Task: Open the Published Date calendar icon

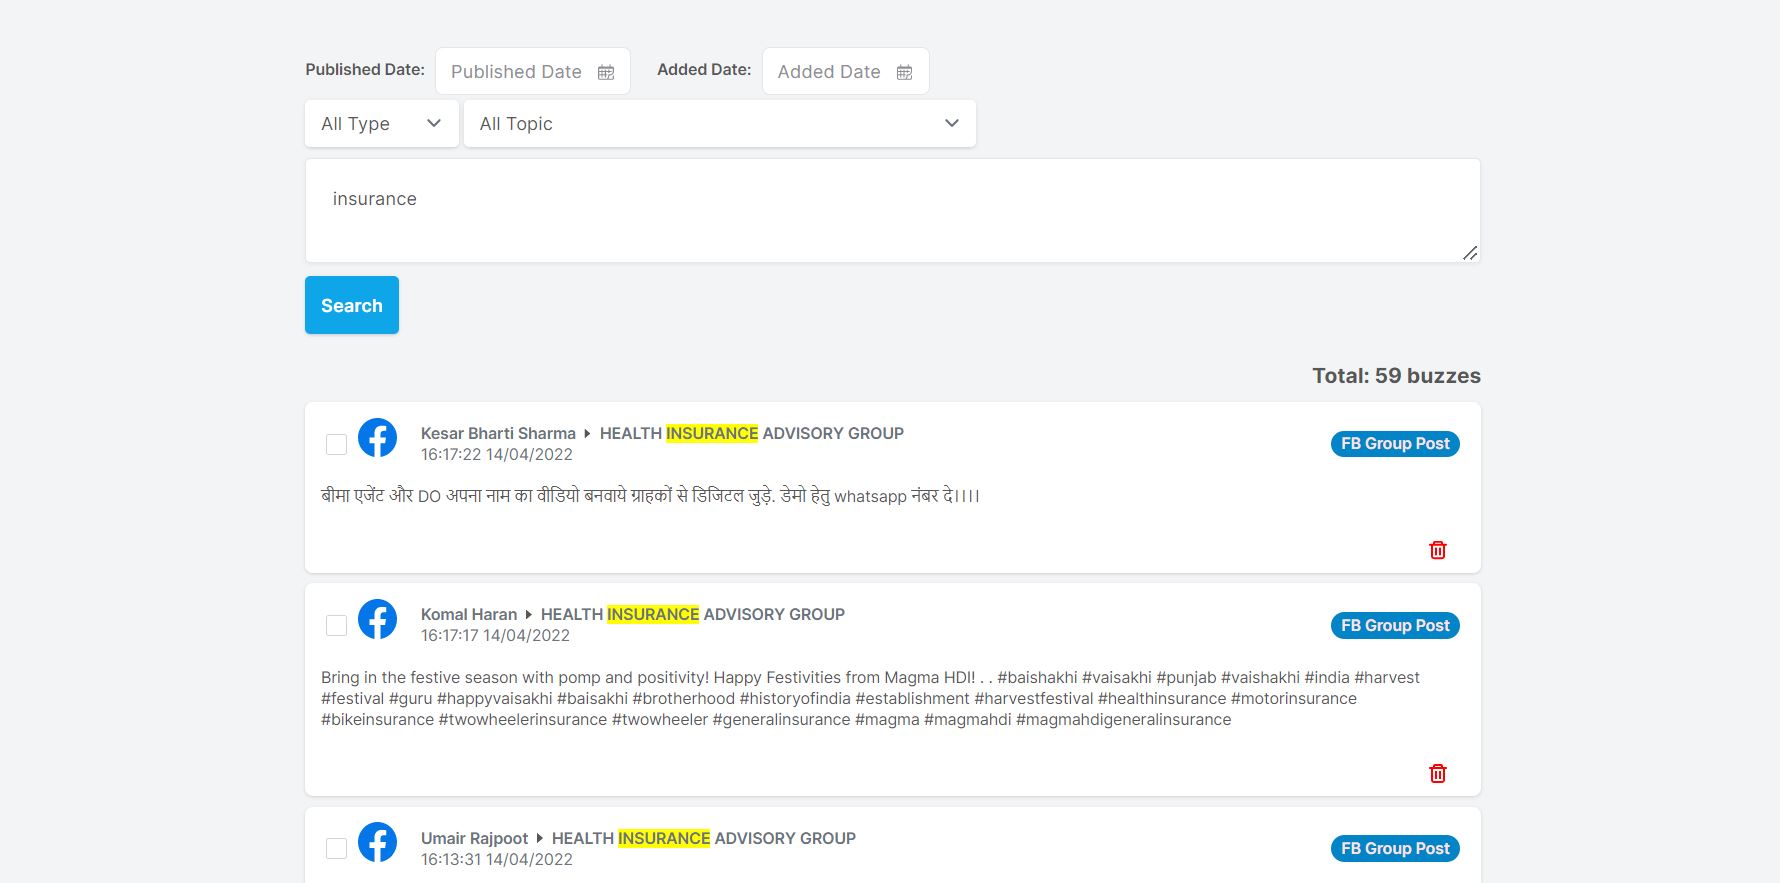Action: 606,72
